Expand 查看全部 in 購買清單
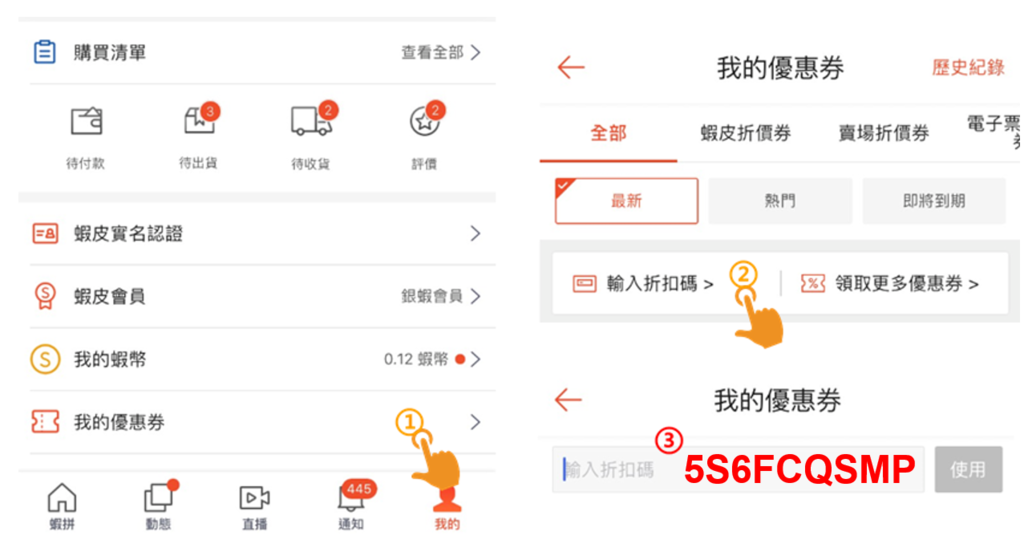1024x552 pixels. 441,52
